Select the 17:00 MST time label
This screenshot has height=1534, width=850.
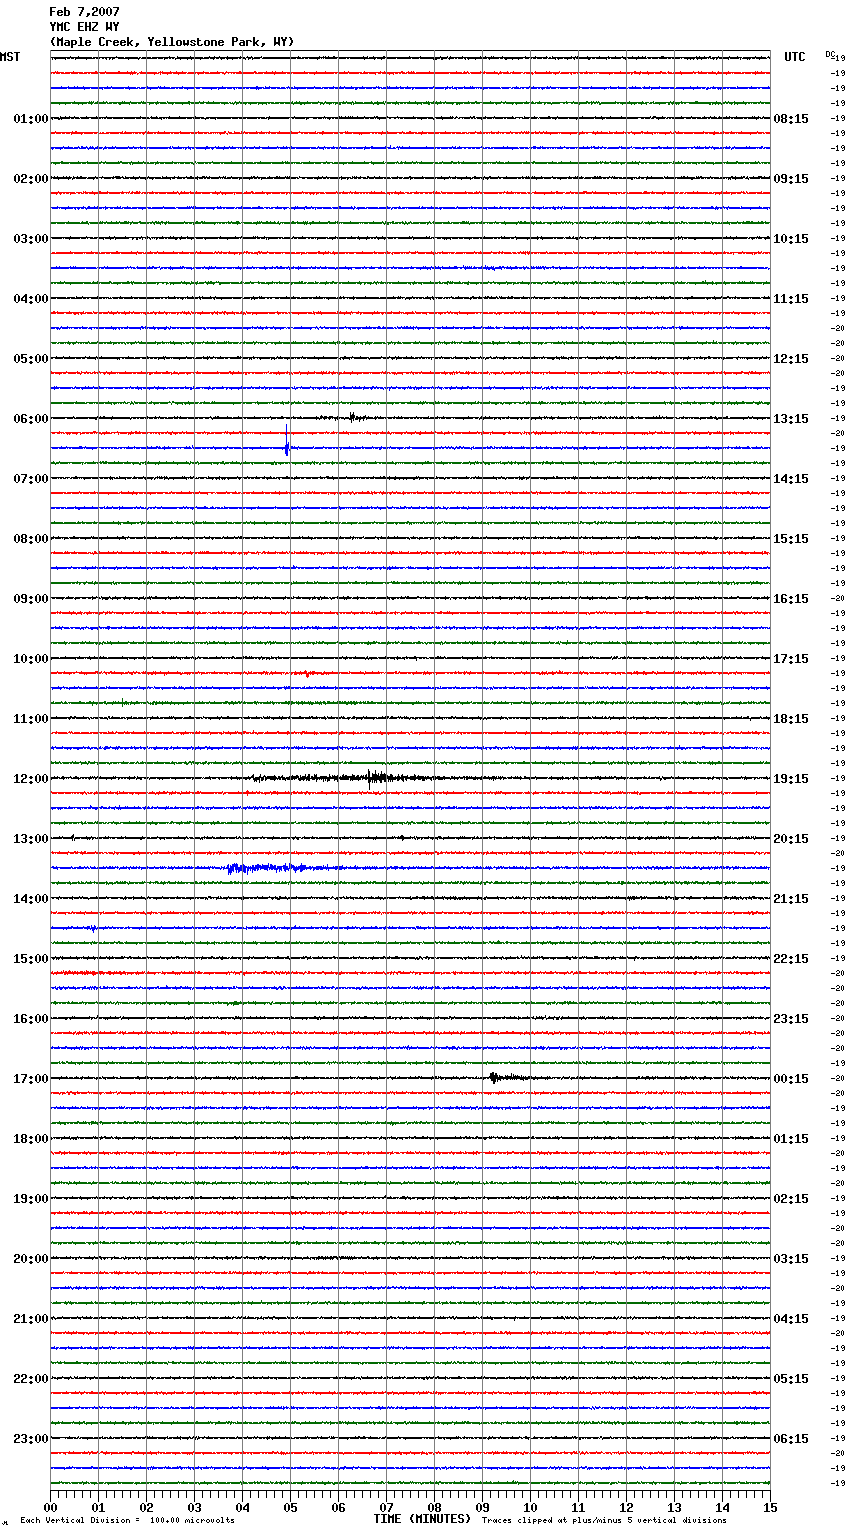click(30, 1079)
